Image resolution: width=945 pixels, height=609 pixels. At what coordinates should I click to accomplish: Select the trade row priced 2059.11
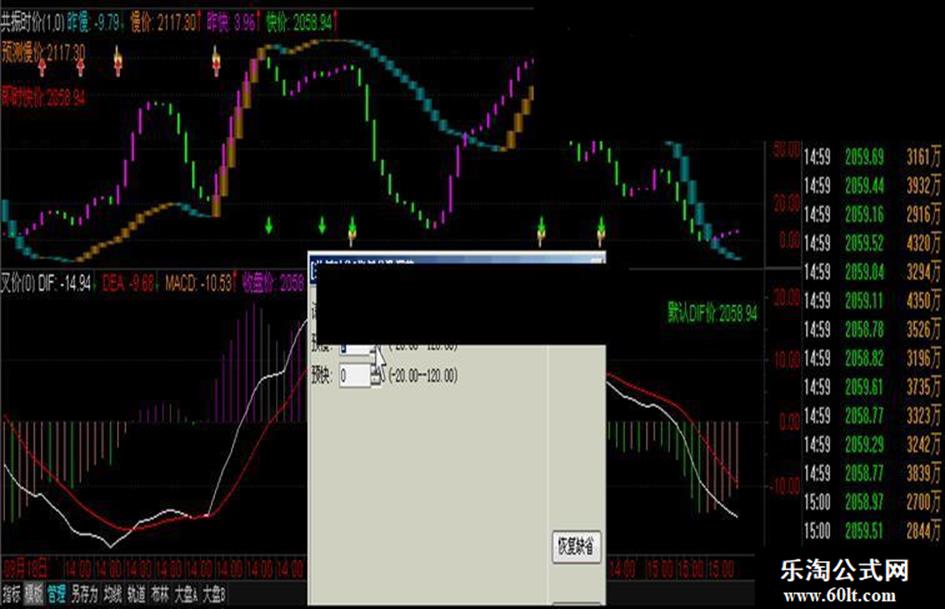(x=872, y=301)
